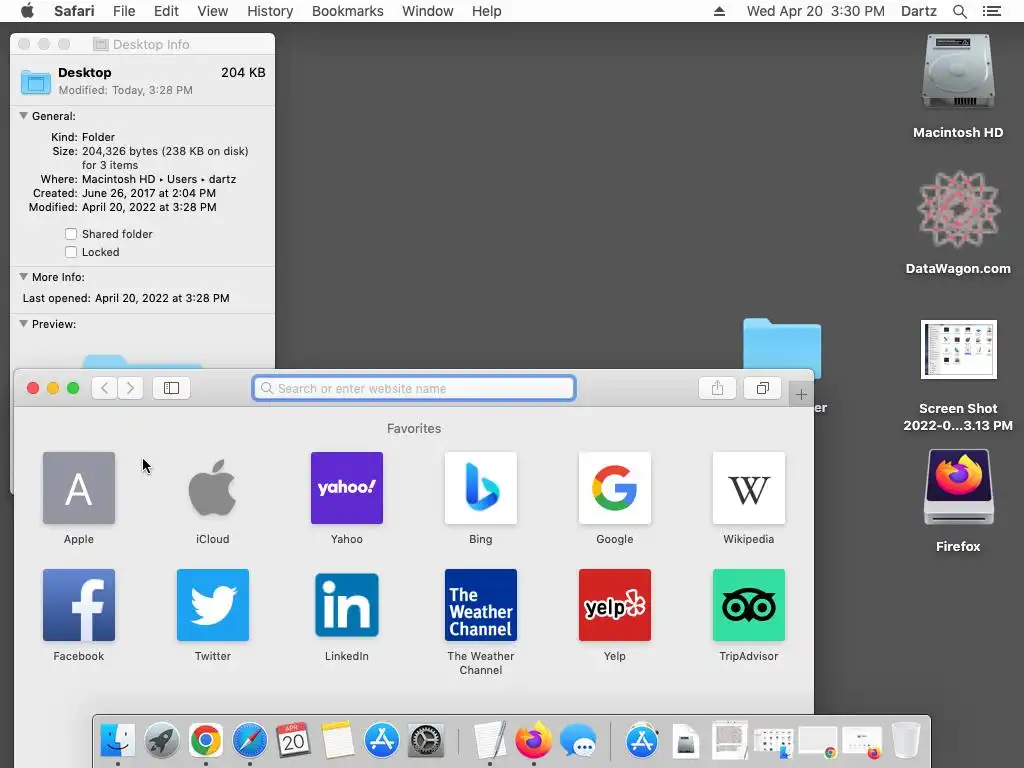Collapse the General section in Desktop Info

pyautogui.click(x=24, y=116)
